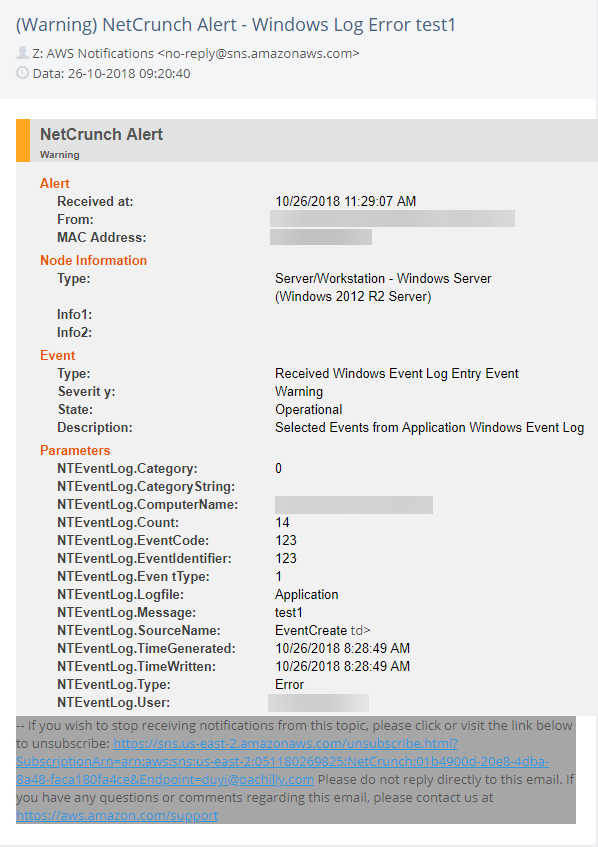Click the NTEventLog.EventType value 1

[279, 576]
